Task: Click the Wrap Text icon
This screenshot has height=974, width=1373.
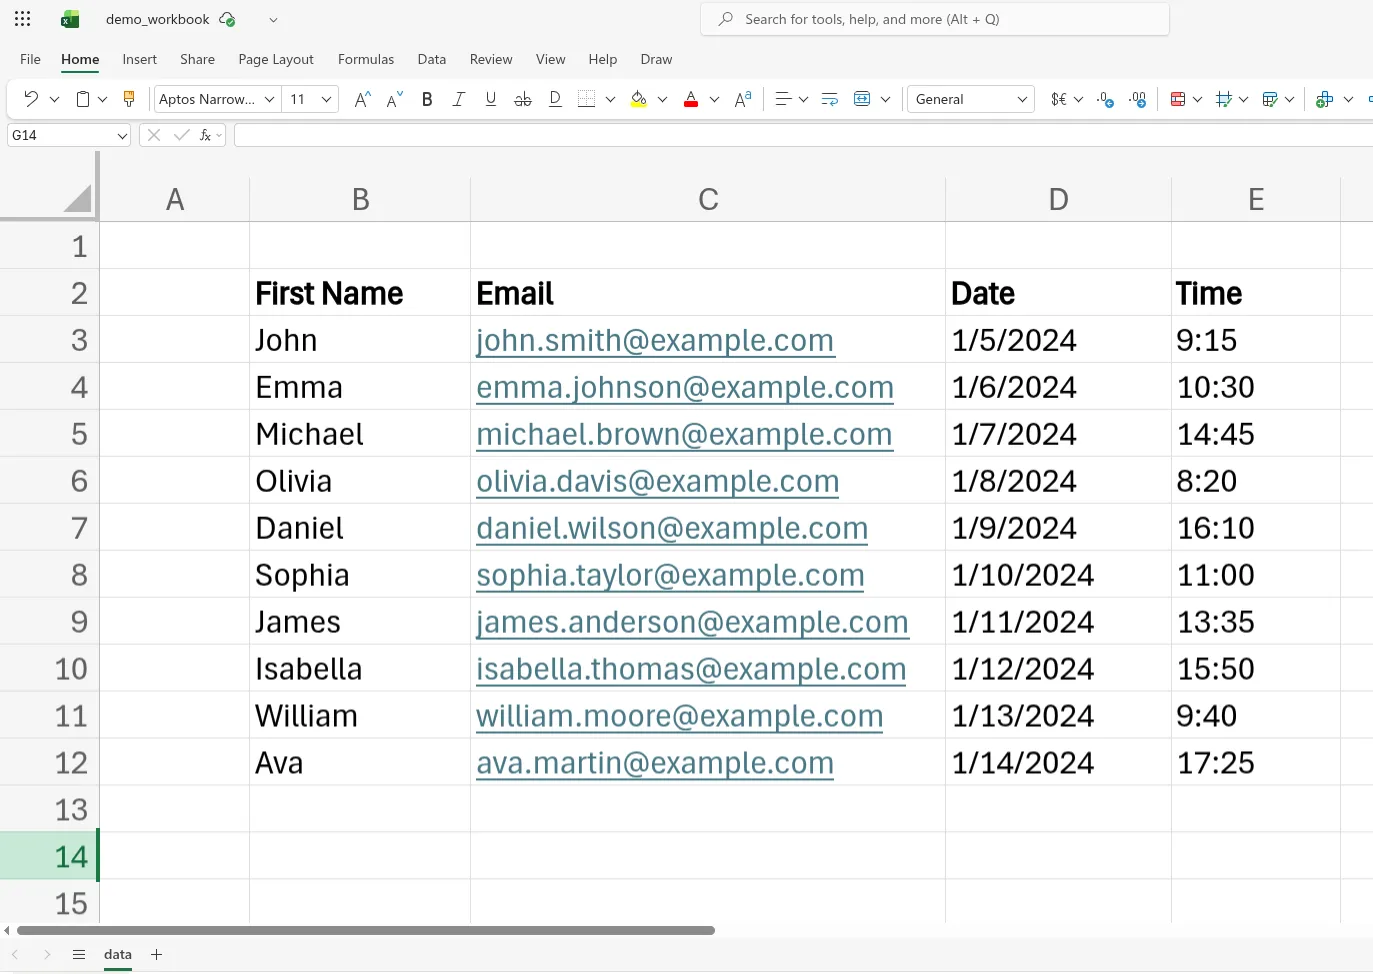Action: 829,99
